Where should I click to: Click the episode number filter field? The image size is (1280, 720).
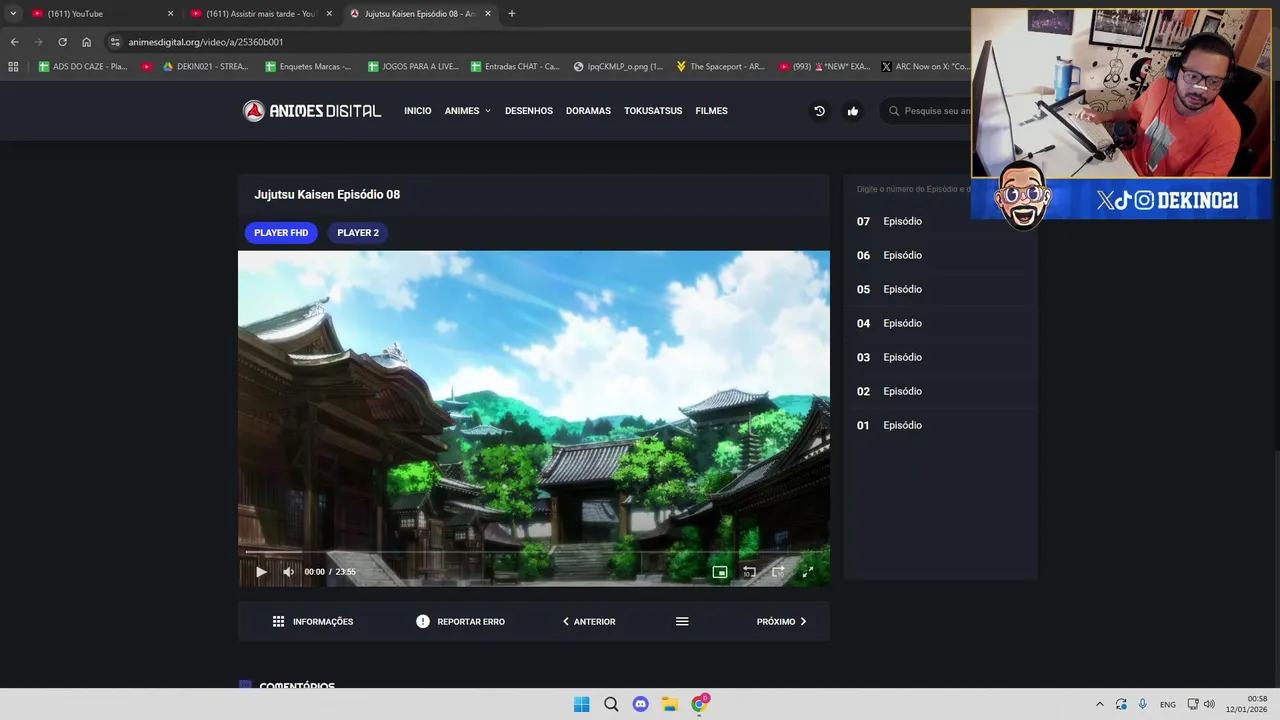pyautogui.click(x=913, y=189)
